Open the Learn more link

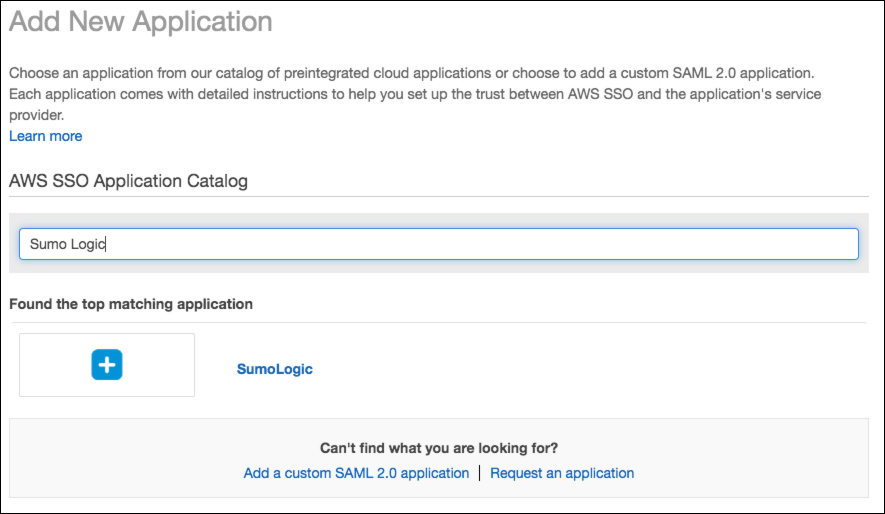[x=46, y=136]
